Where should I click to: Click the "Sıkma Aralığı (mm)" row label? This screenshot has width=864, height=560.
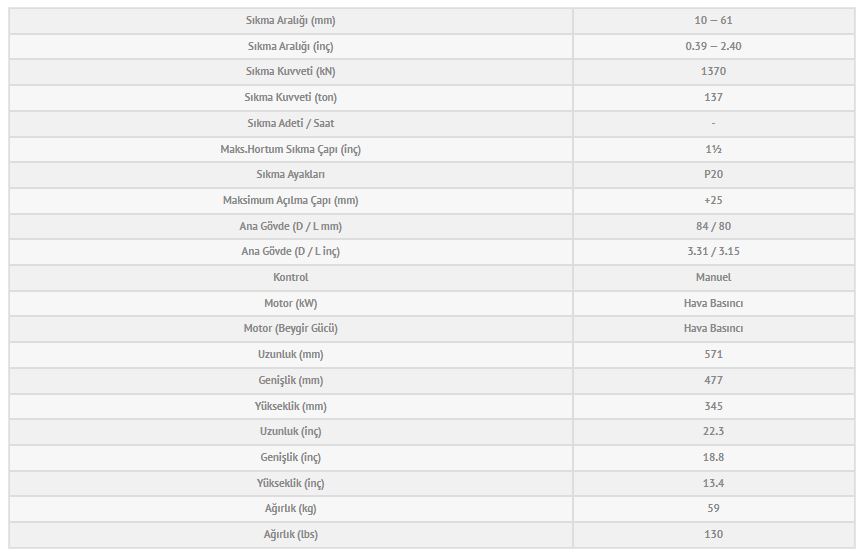click(290, 20)
